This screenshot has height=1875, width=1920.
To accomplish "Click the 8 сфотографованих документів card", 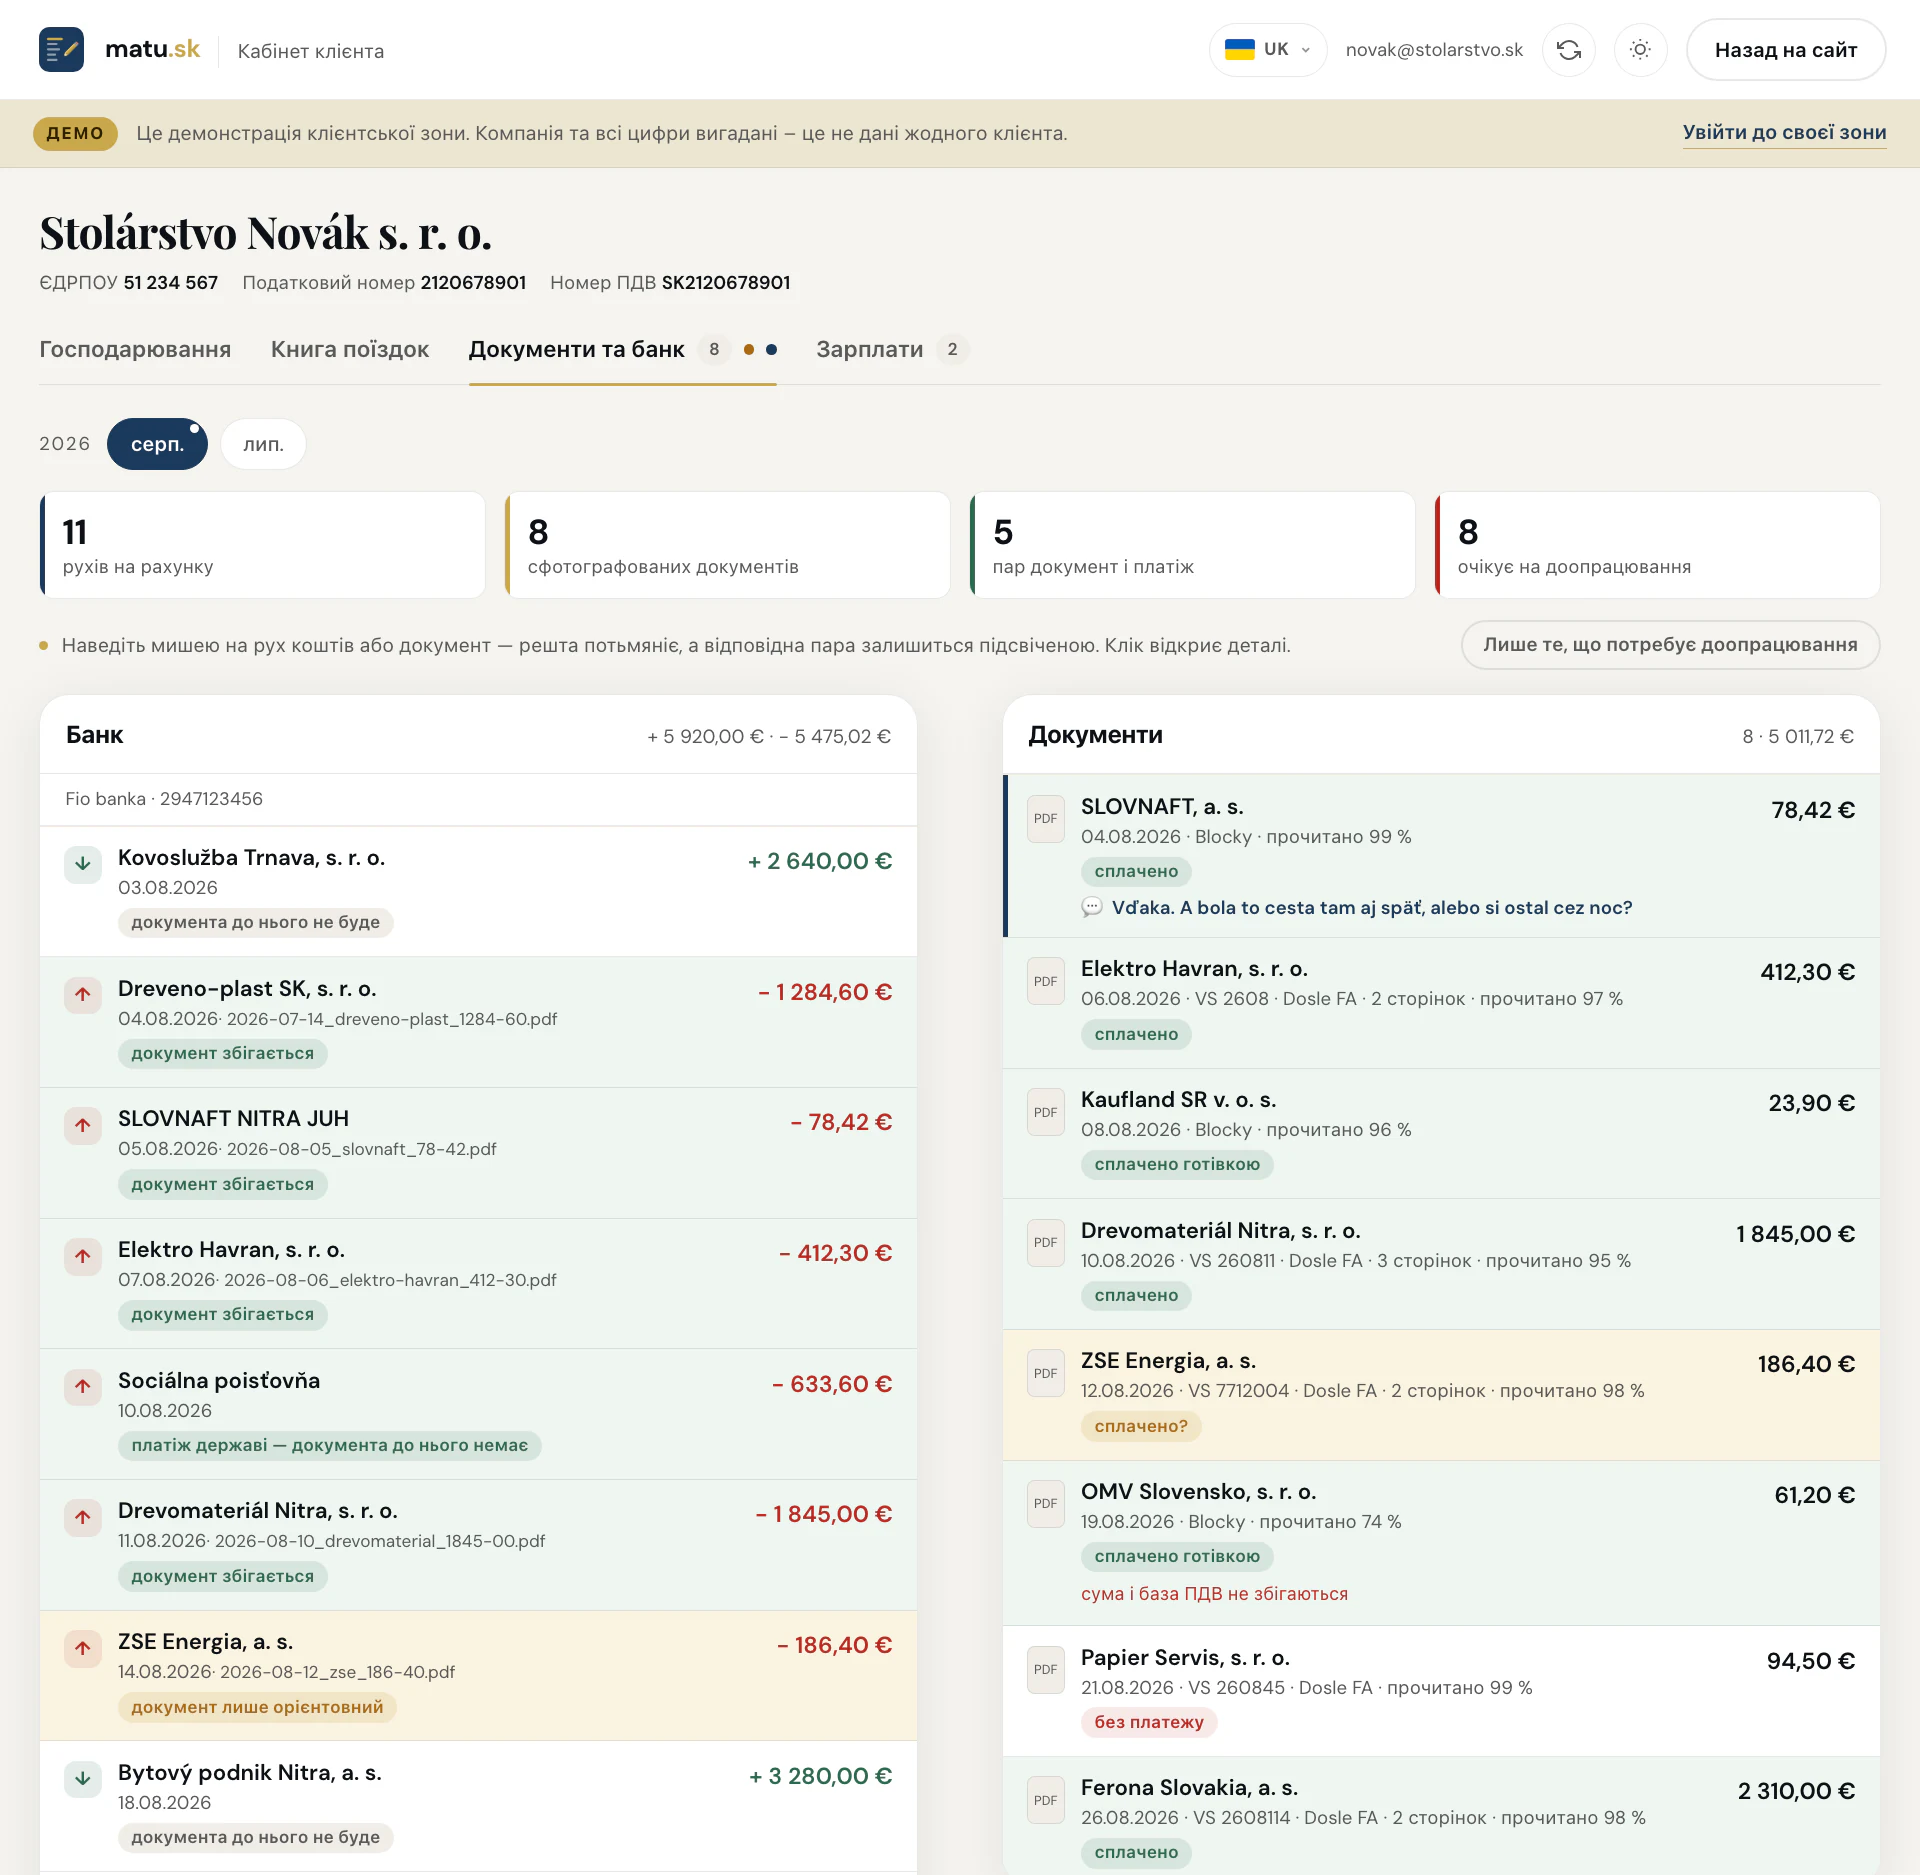I will 728,545.
